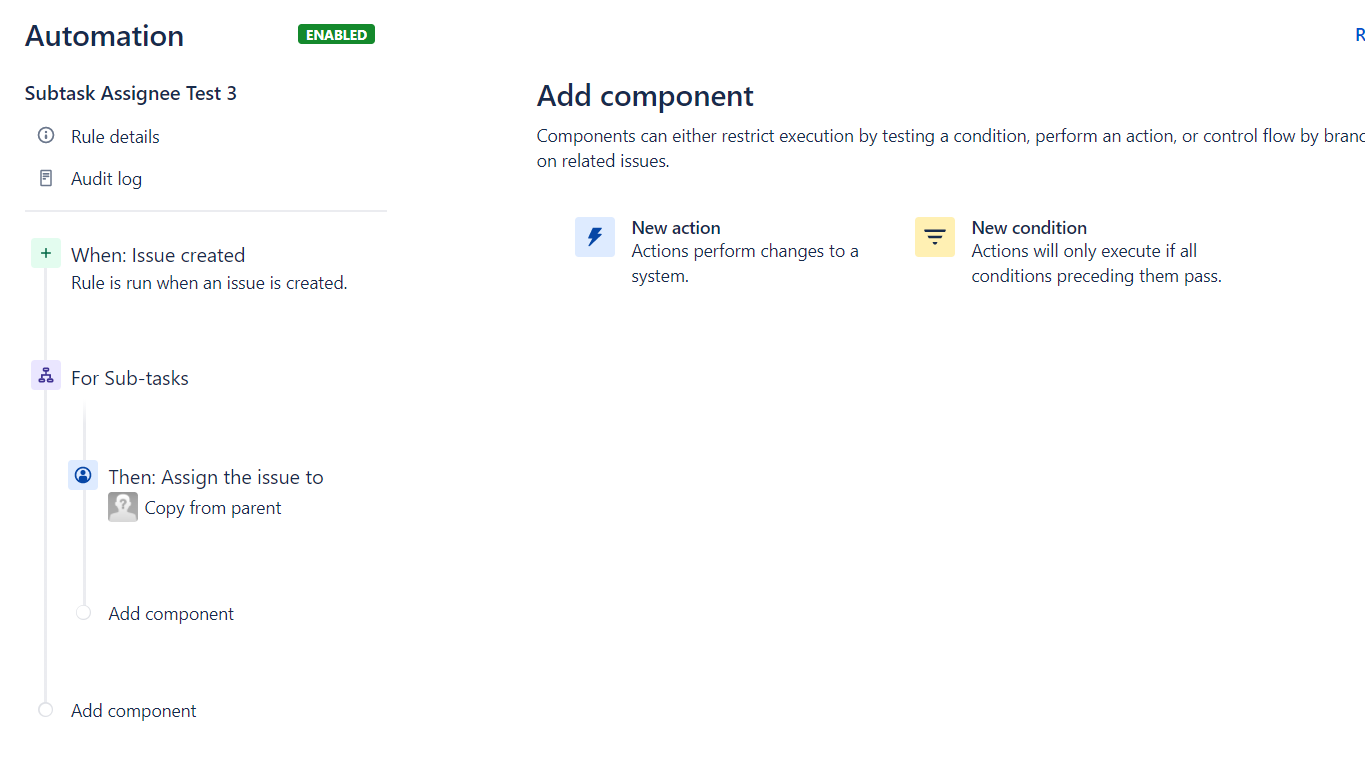This screenshot has height=771, width=1365.
Task: Select the For Sub-tasks branch
Action: (x=130, y=378)
